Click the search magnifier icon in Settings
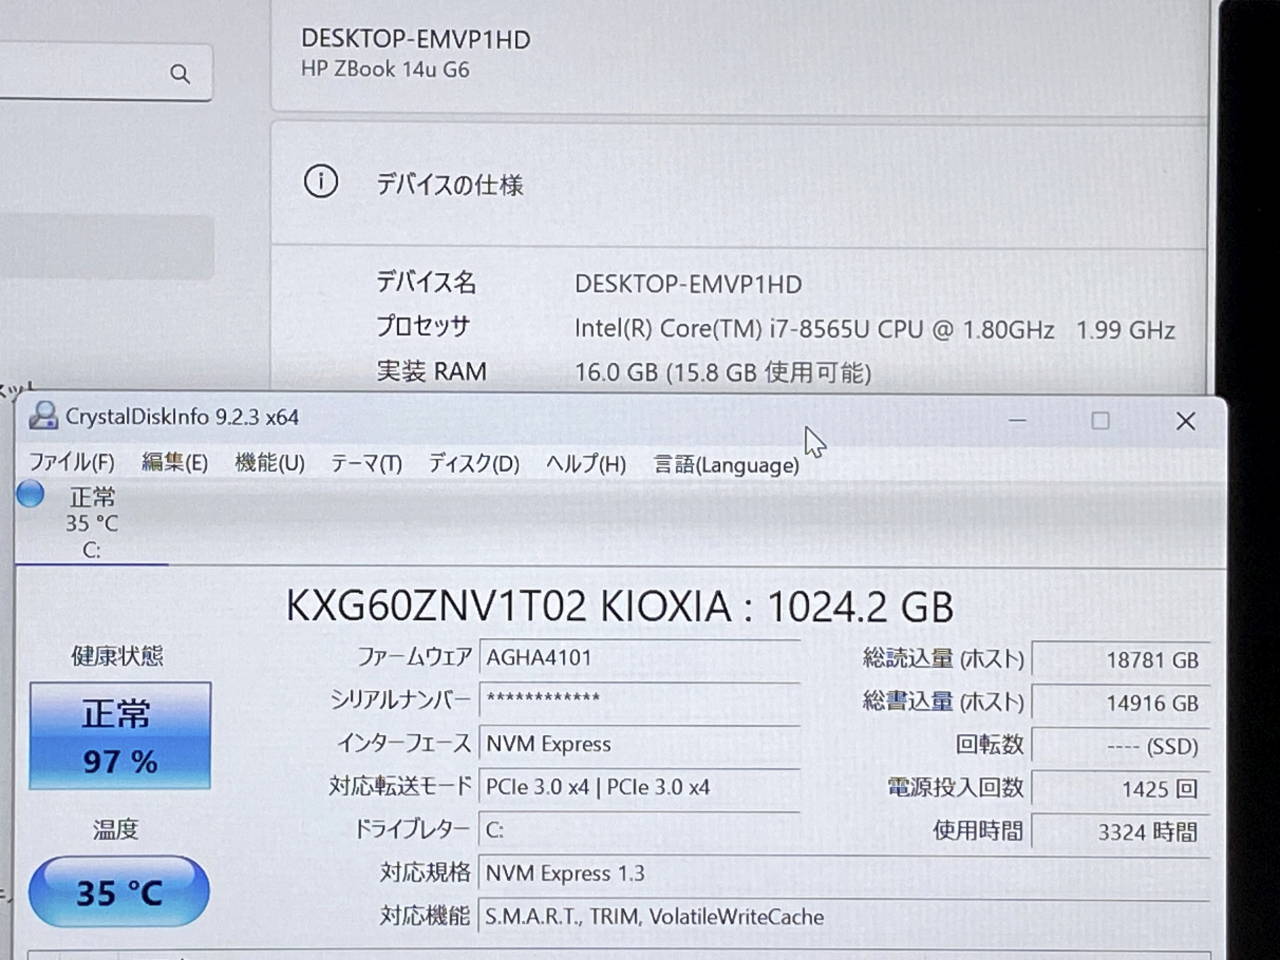This screenshot has width=1280, height=960. [x=180, y=73]
